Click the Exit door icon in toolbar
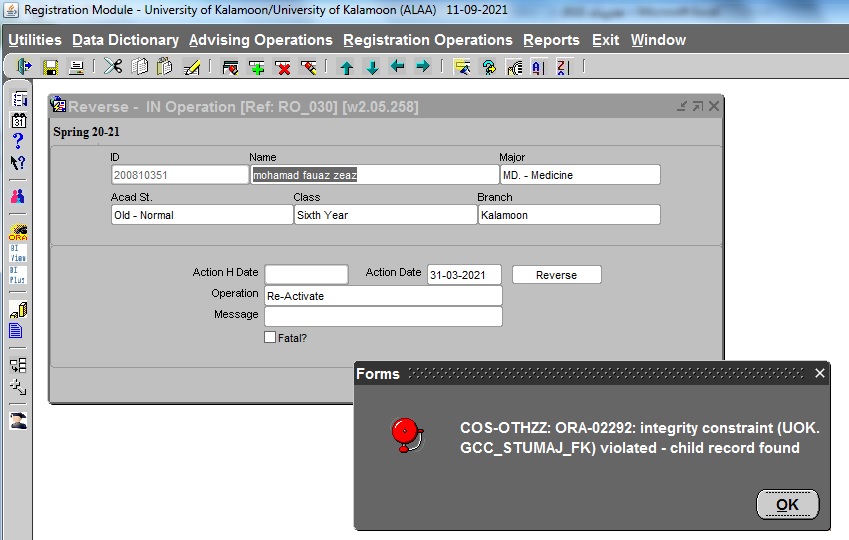 tap(24, 67)
